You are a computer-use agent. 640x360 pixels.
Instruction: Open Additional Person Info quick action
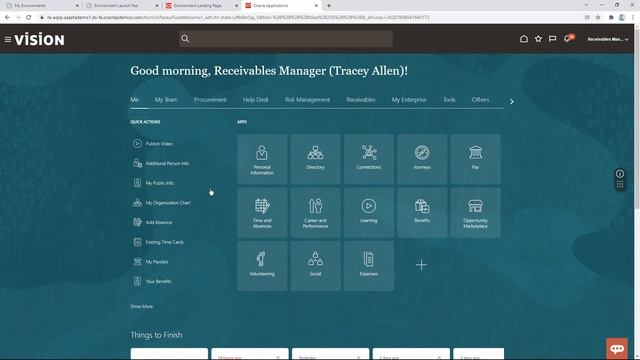(161, 163)
